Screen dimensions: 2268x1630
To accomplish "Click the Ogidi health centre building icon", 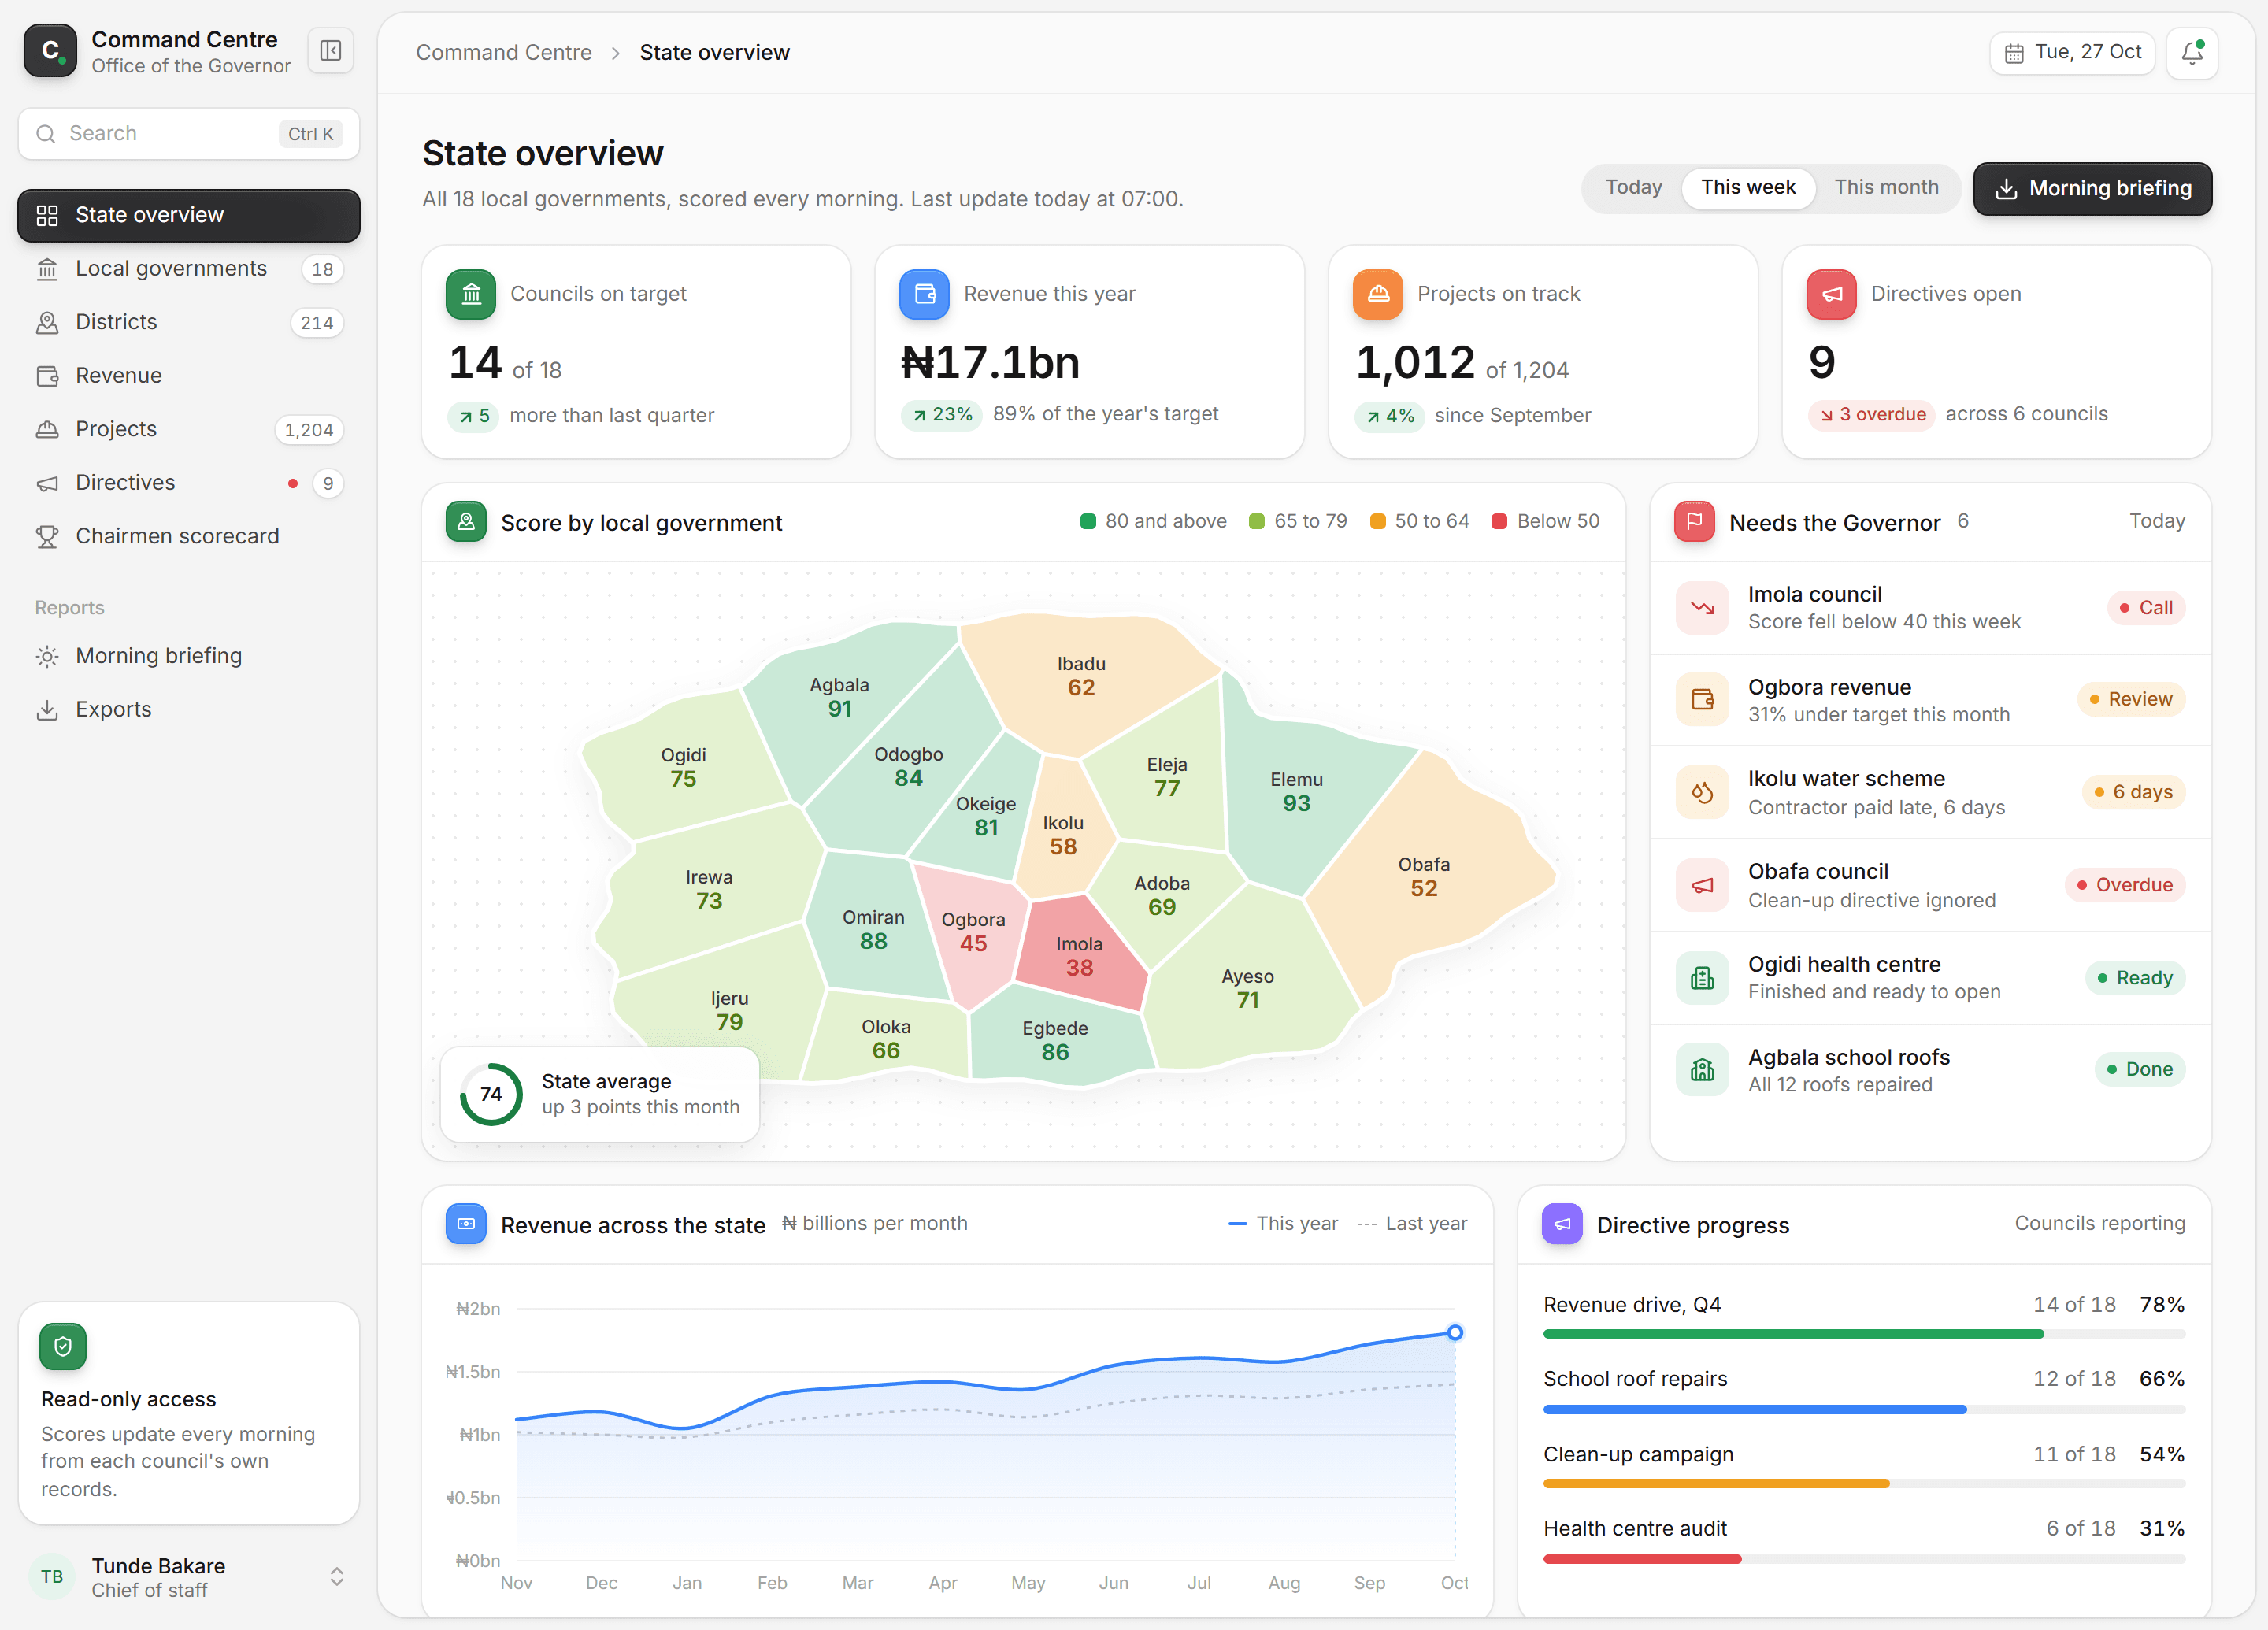I will (1702, 978).
